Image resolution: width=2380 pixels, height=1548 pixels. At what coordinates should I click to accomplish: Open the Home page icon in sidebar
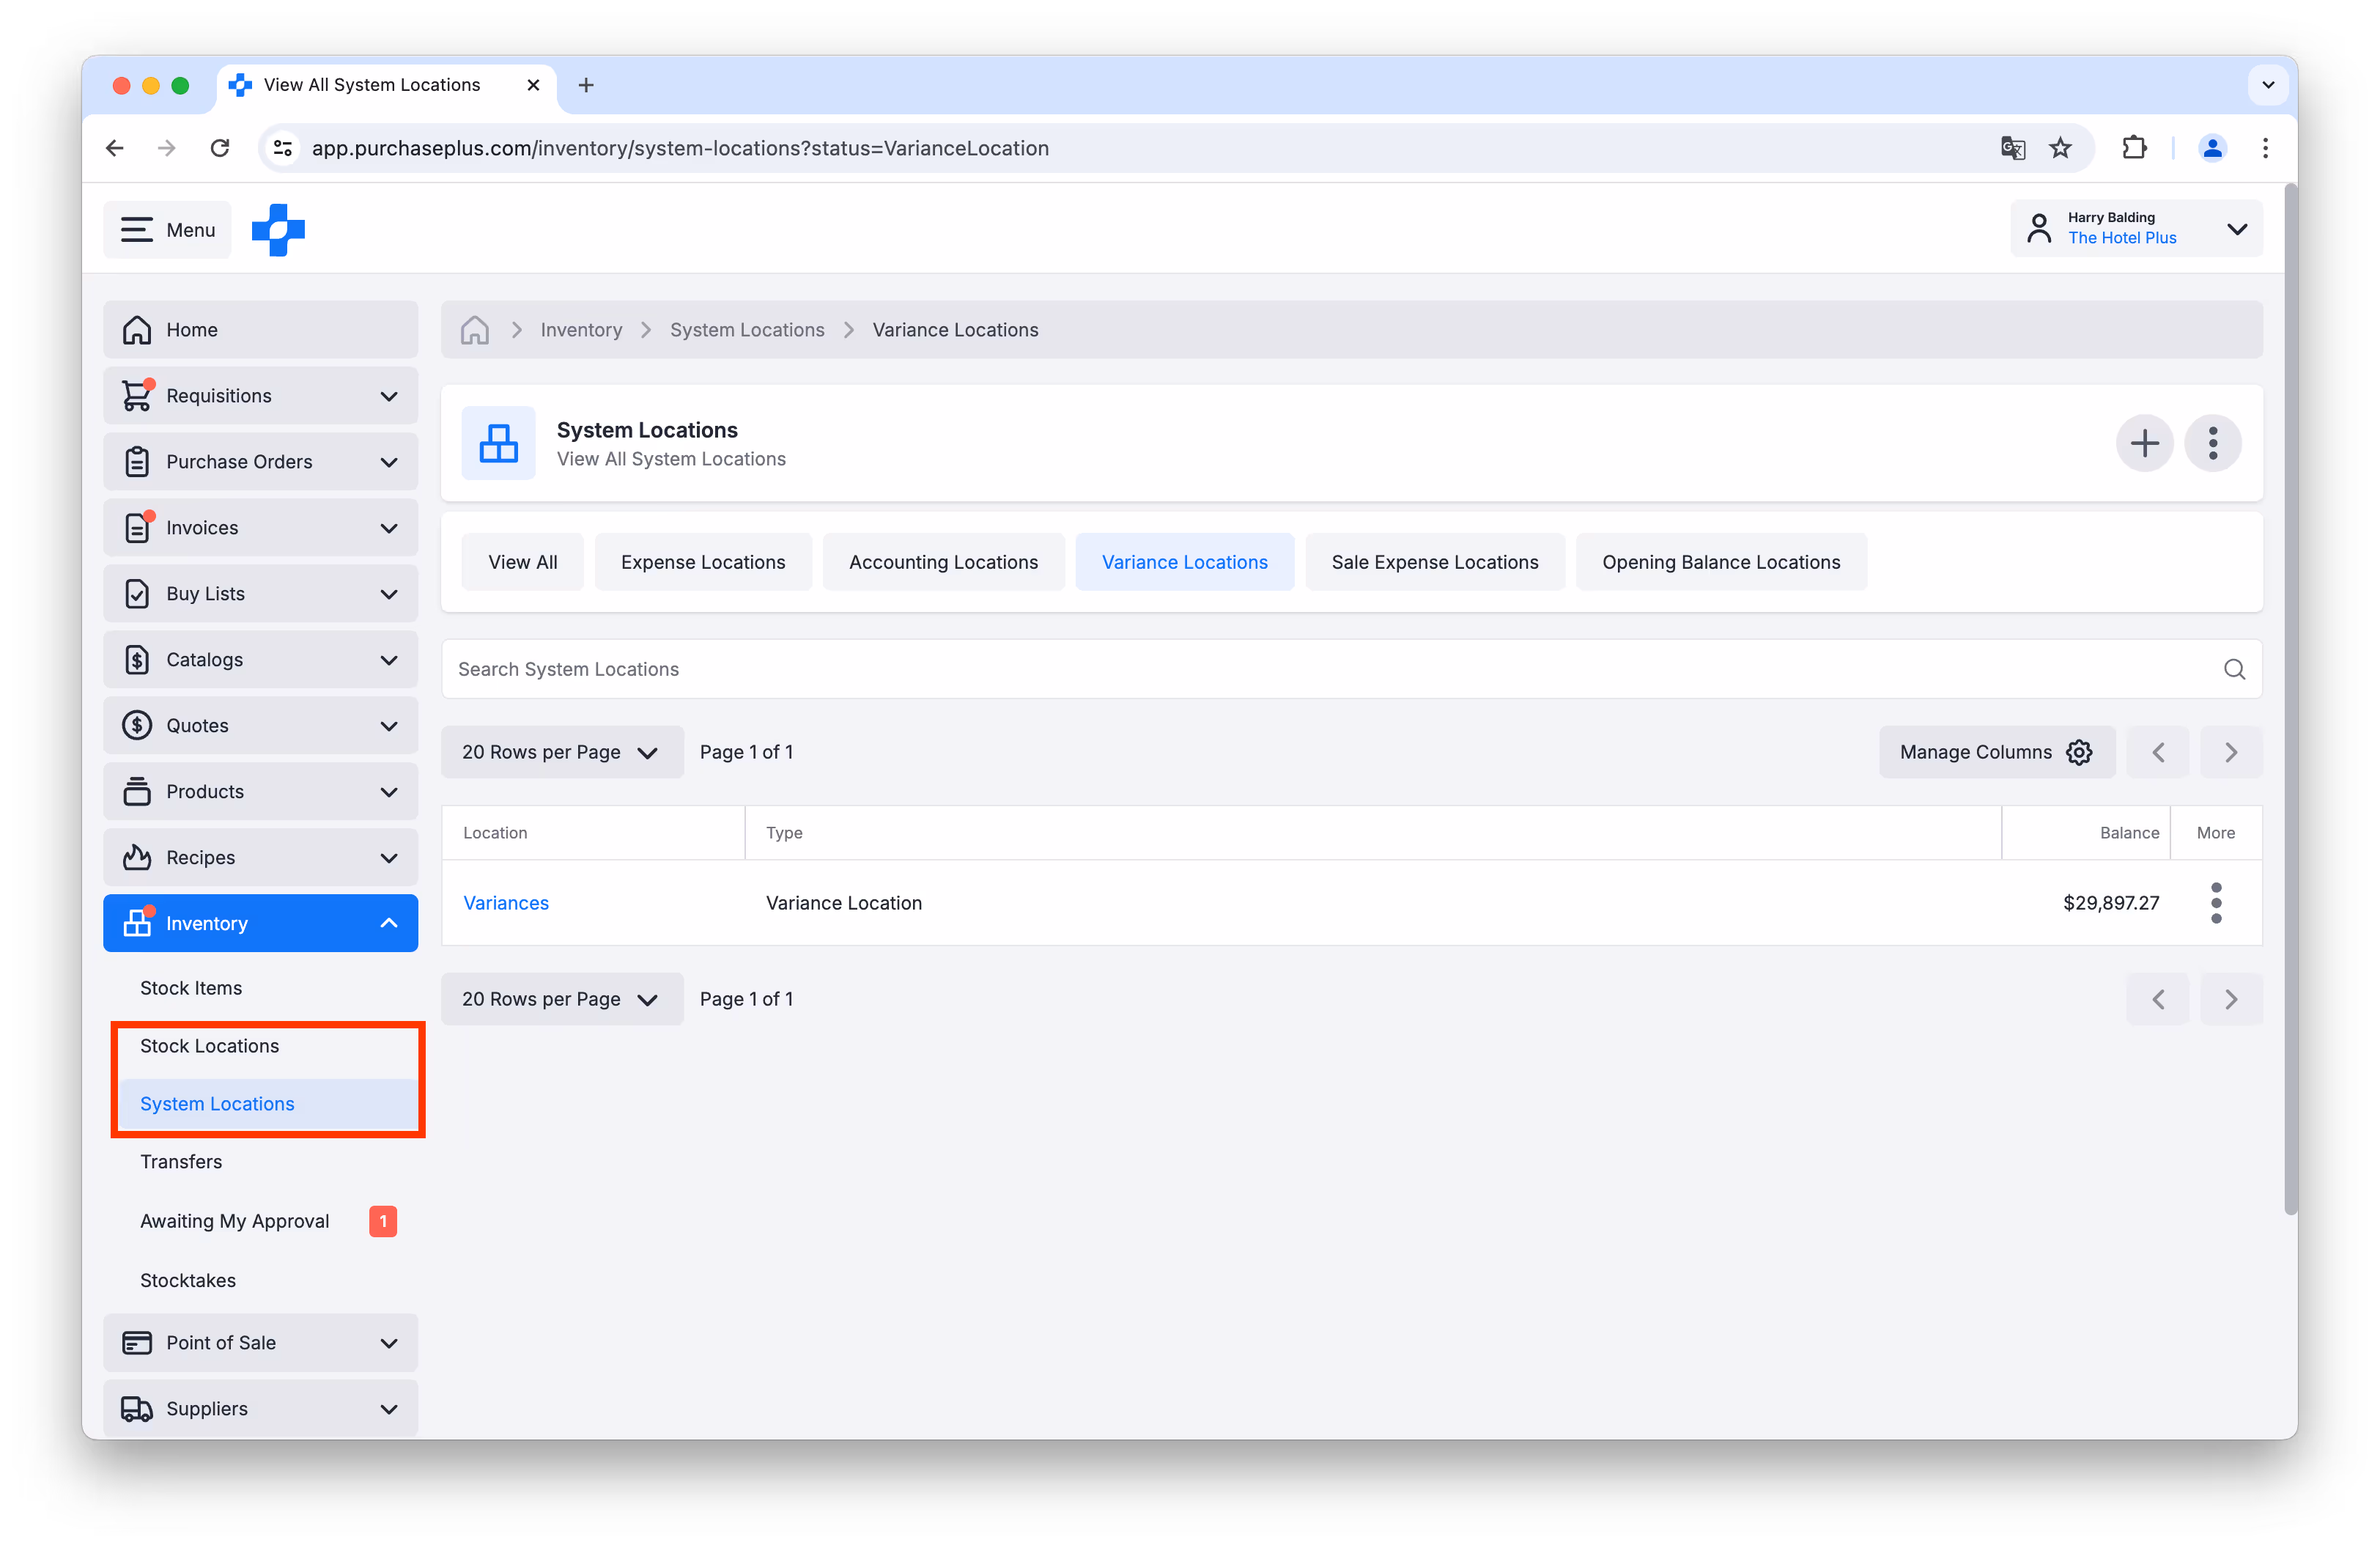pos(138,329)
